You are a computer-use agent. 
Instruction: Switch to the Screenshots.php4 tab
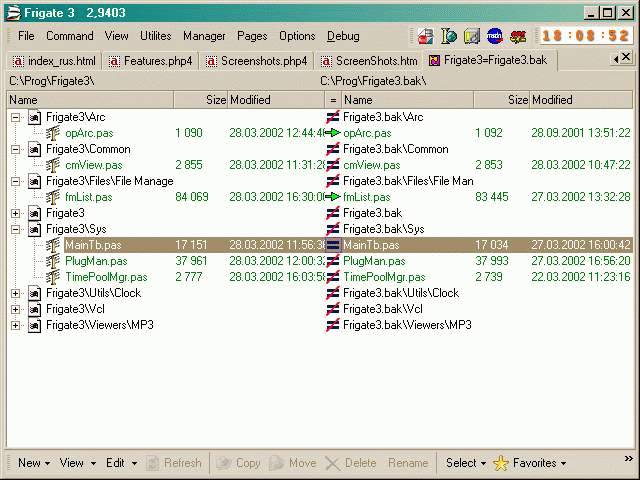(256, 61)
